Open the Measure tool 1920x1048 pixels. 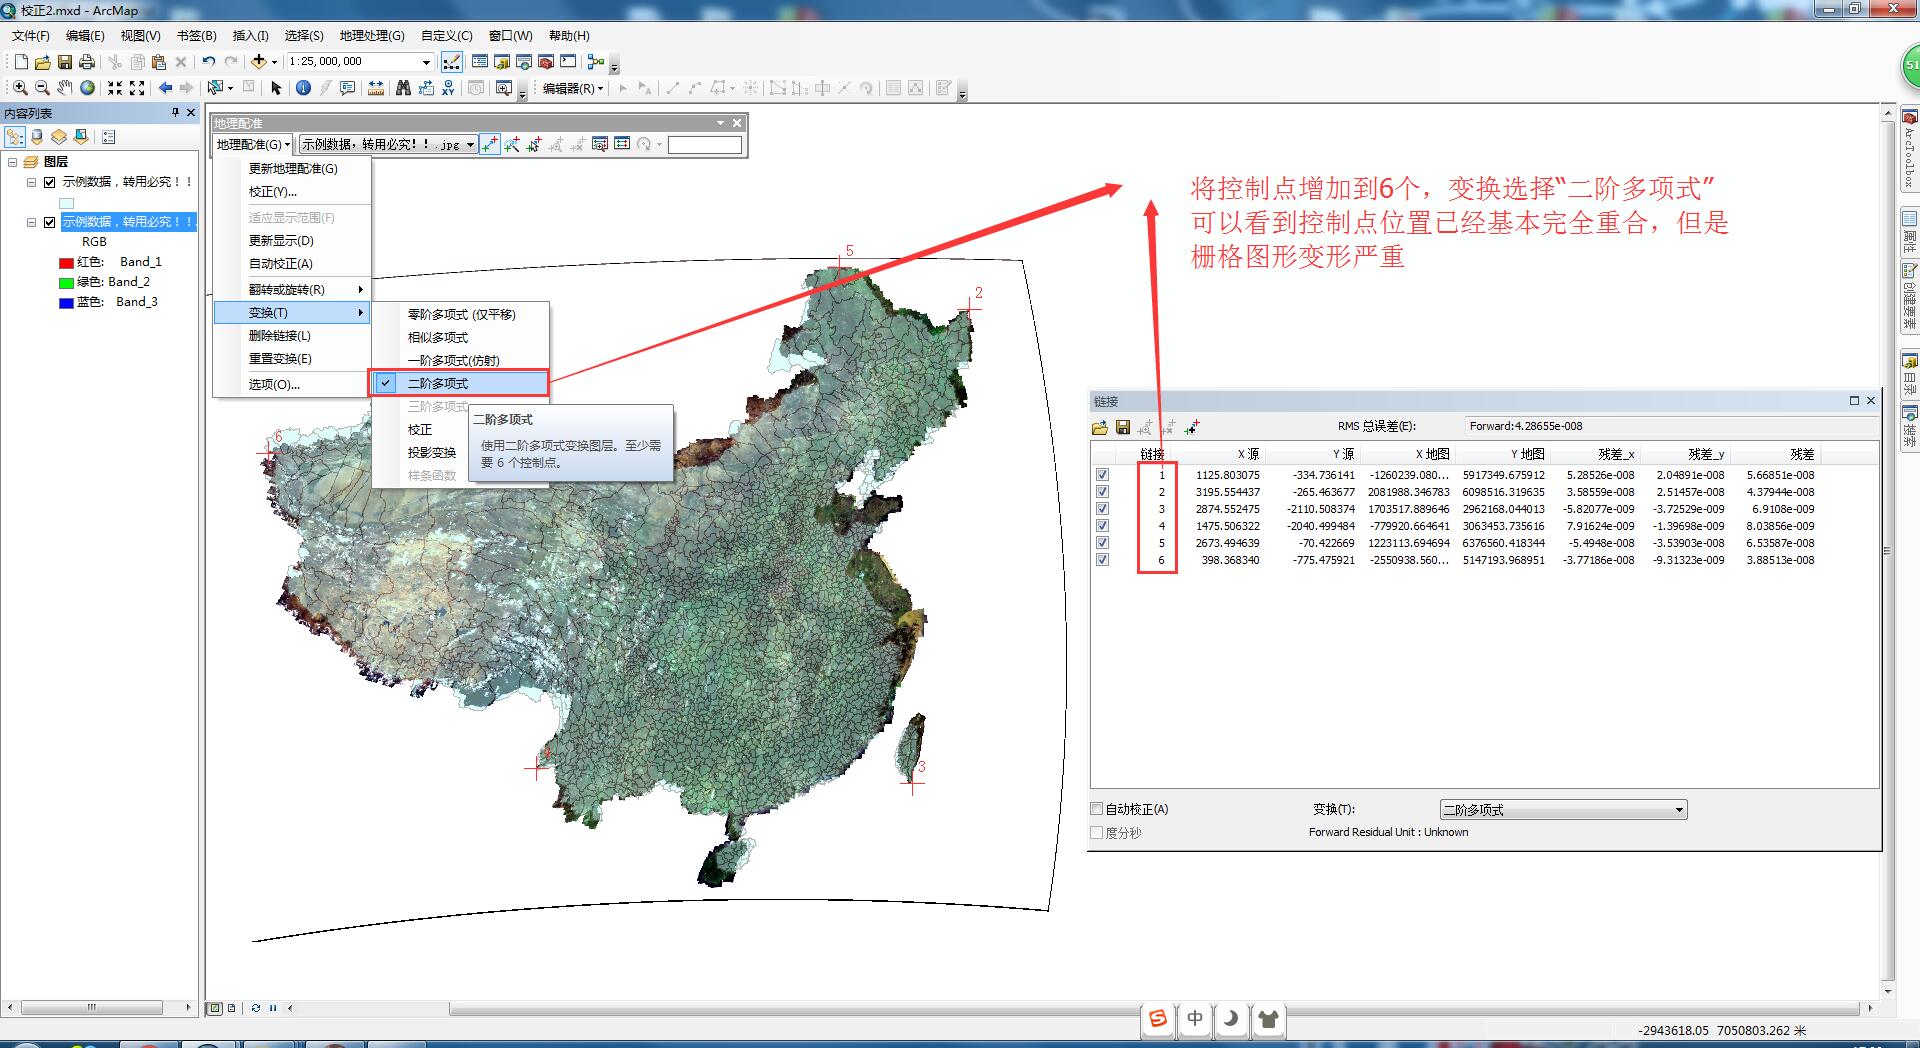click(x=376, y=88)
